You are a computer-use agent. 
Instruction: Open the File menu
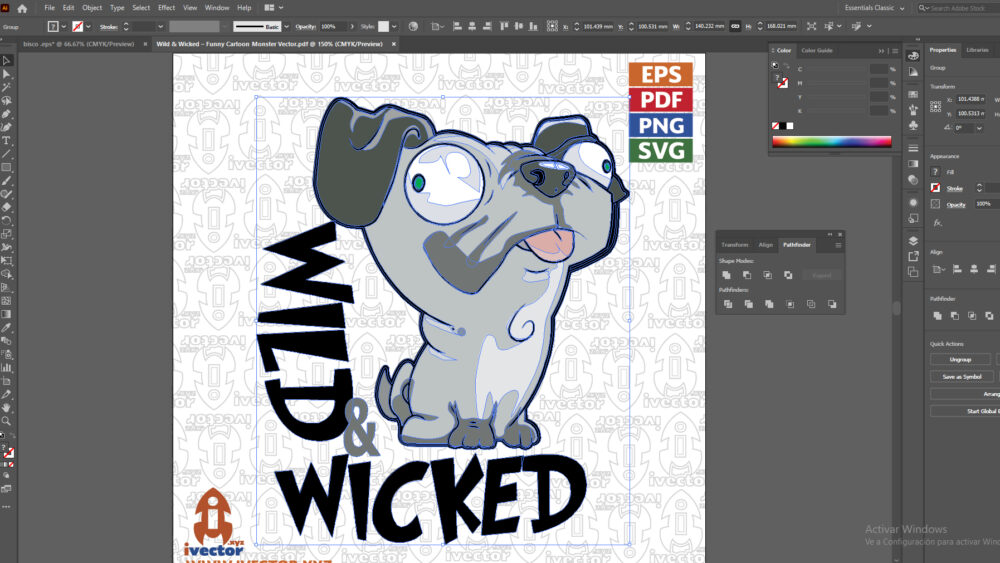49,8
